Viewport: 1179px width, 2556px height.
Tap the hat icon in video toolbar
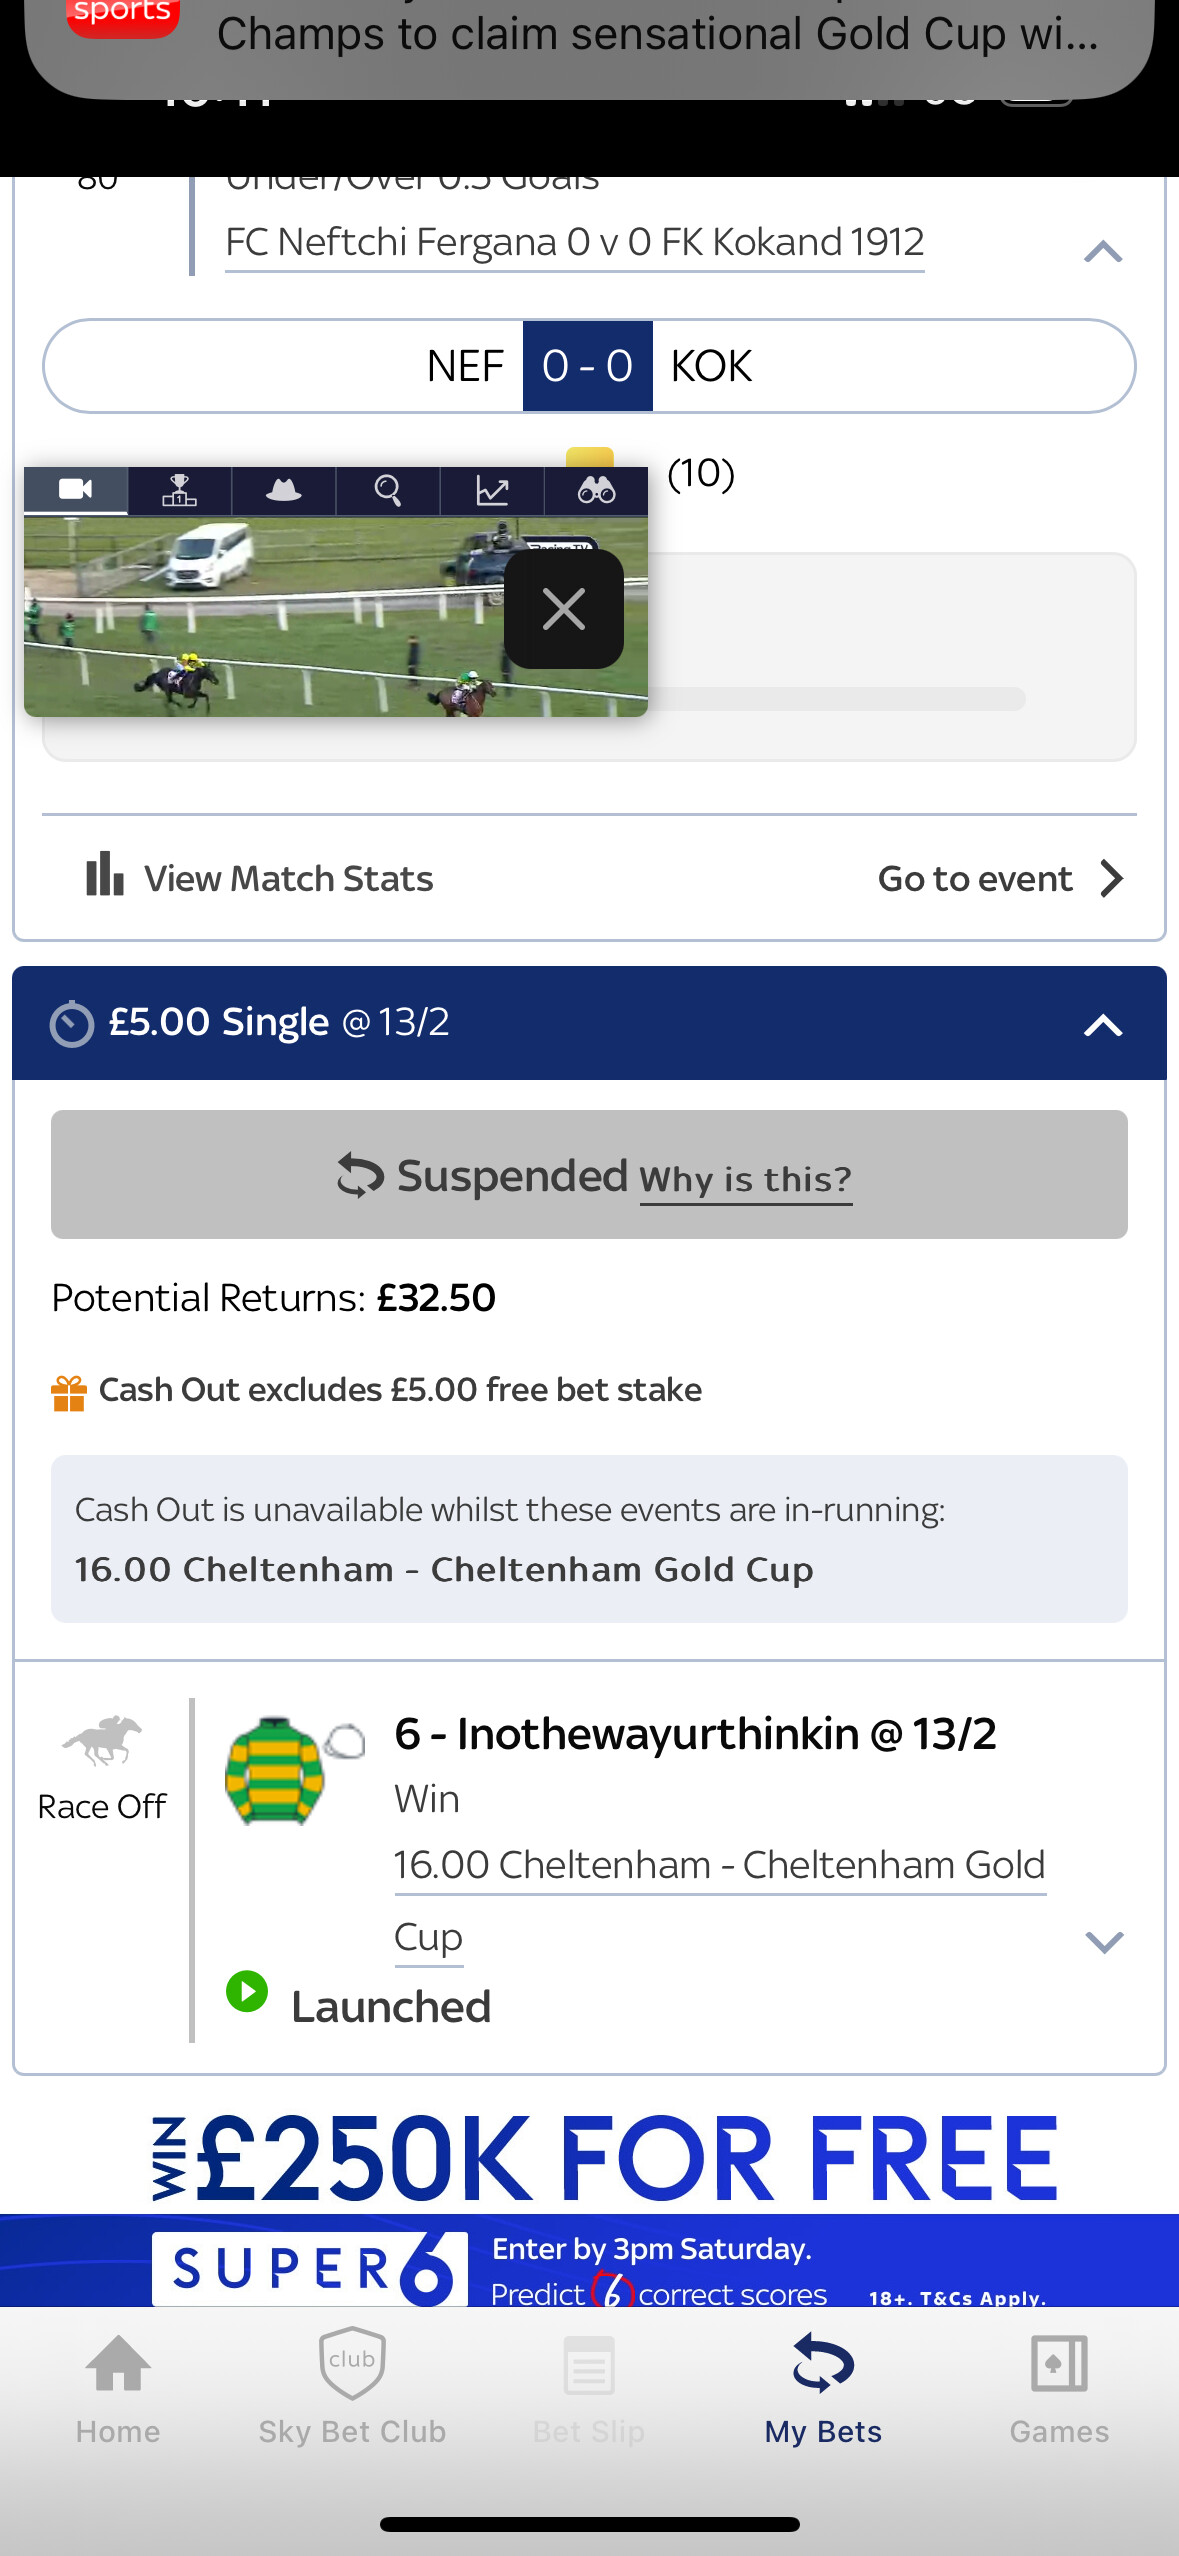(284, 490)
